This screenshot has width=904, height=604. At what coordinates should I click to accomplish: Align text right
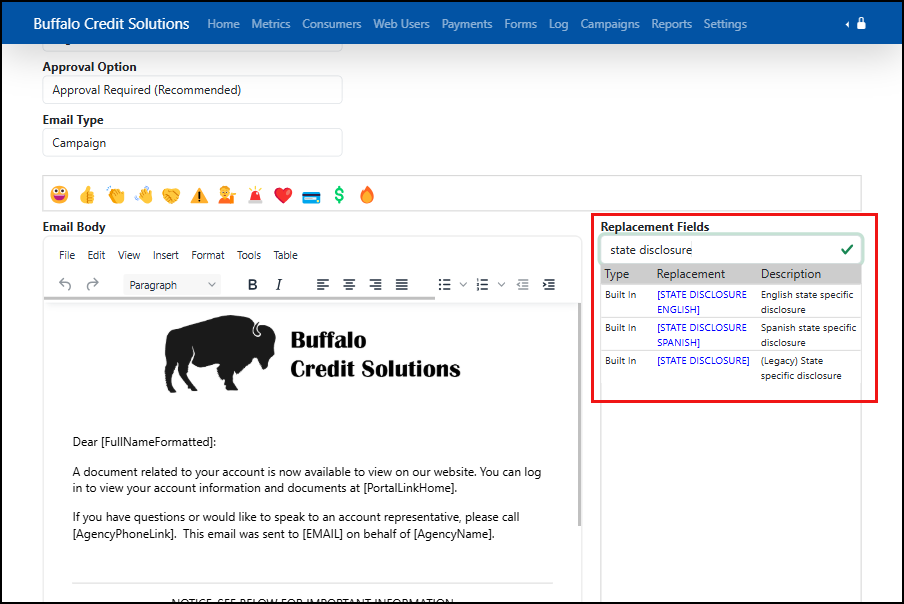click(x=375, y=284)
